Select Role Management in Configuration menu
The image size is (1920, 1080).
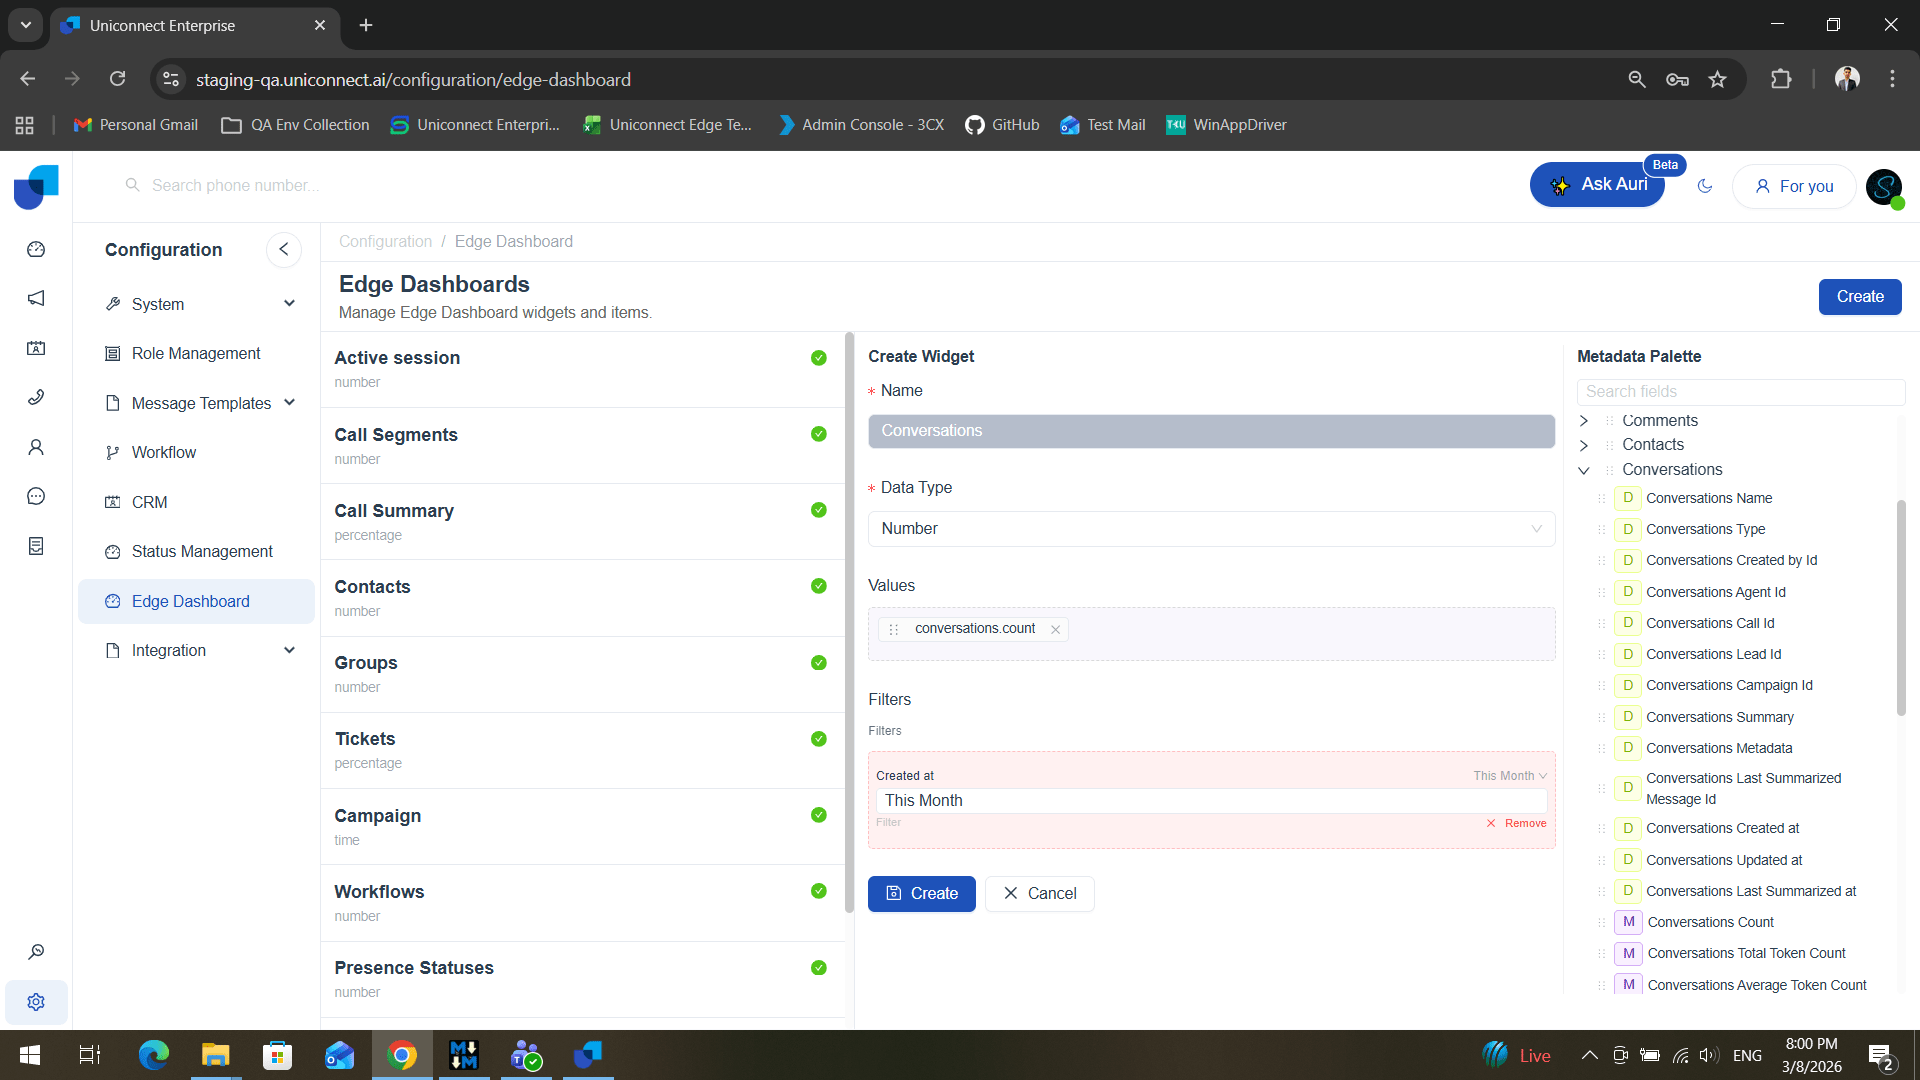[195, 353]
